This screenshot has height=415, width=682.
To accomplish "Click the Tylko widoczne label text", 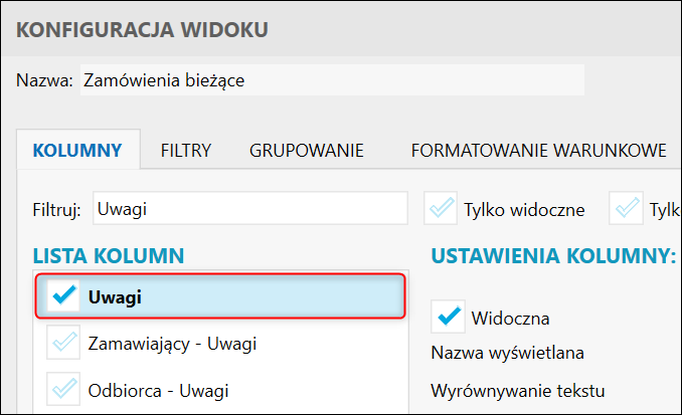I will 524,210.
